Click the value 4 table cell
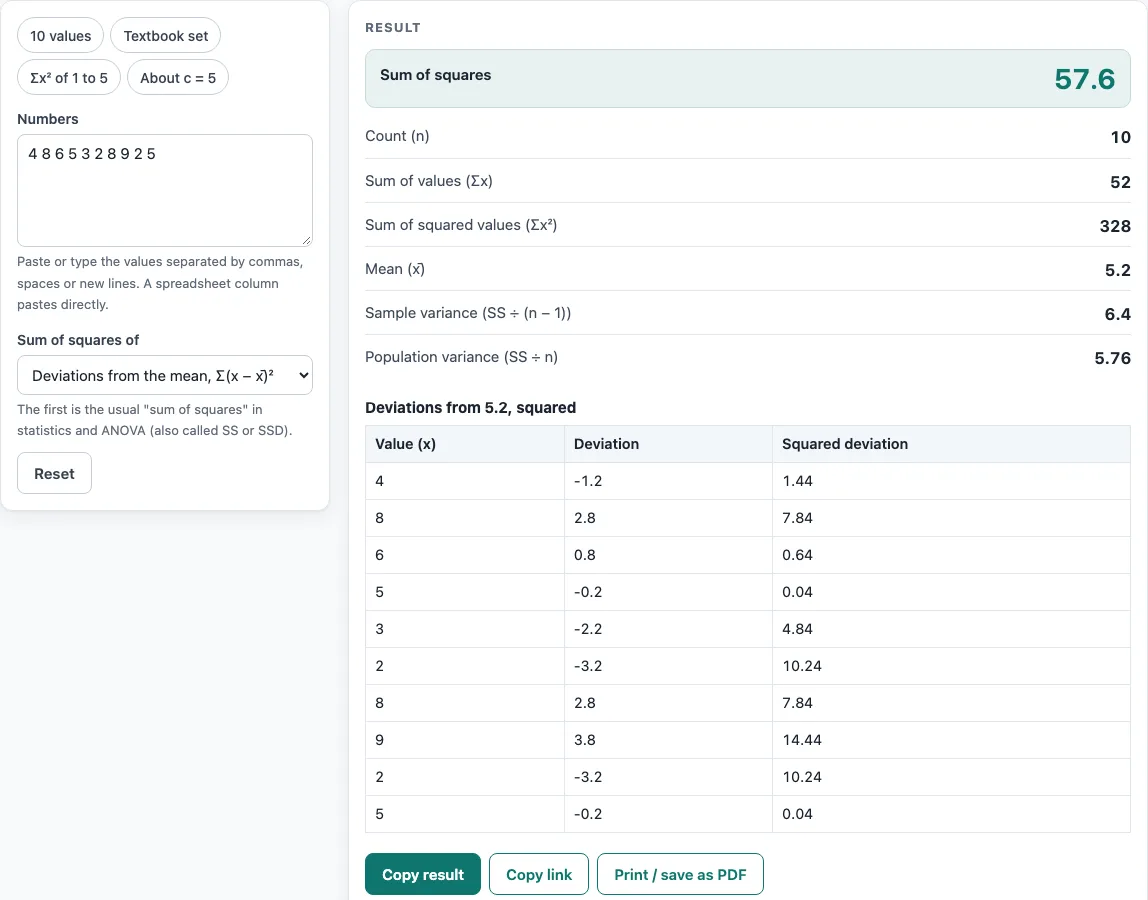The width and height of the screenshot is (1148, 900). [x=465, y=481]
